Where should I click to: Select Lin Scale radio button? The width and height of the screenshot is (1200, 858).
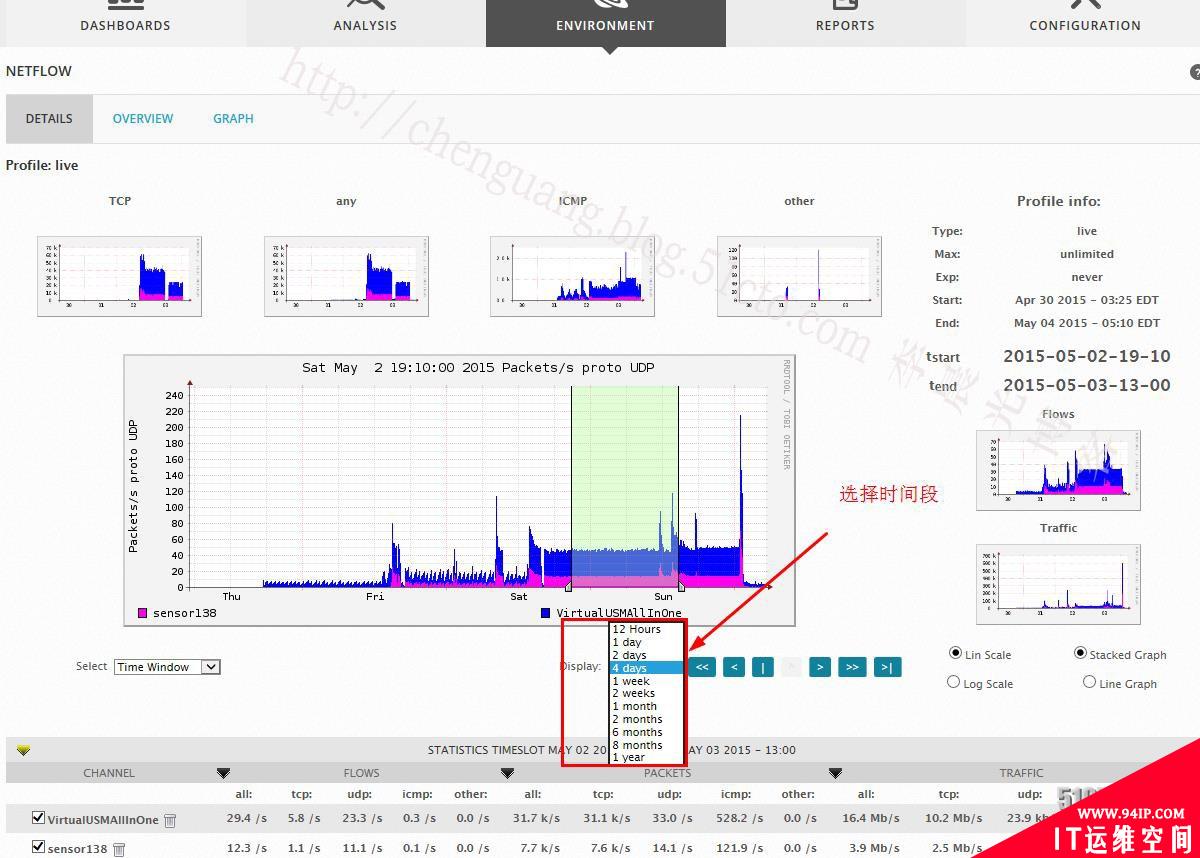point(954,653)
